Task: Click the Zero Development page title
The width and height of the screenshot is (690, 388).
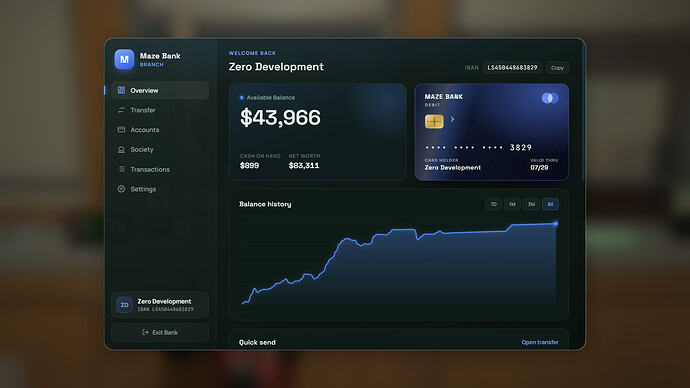Action: tap(276, 67)
